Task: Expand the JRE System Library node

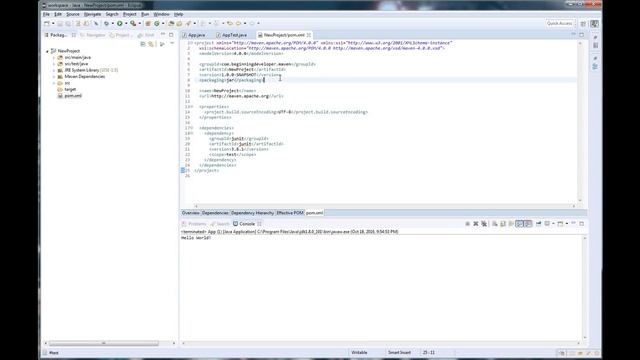Action: [x=53, y=70]
